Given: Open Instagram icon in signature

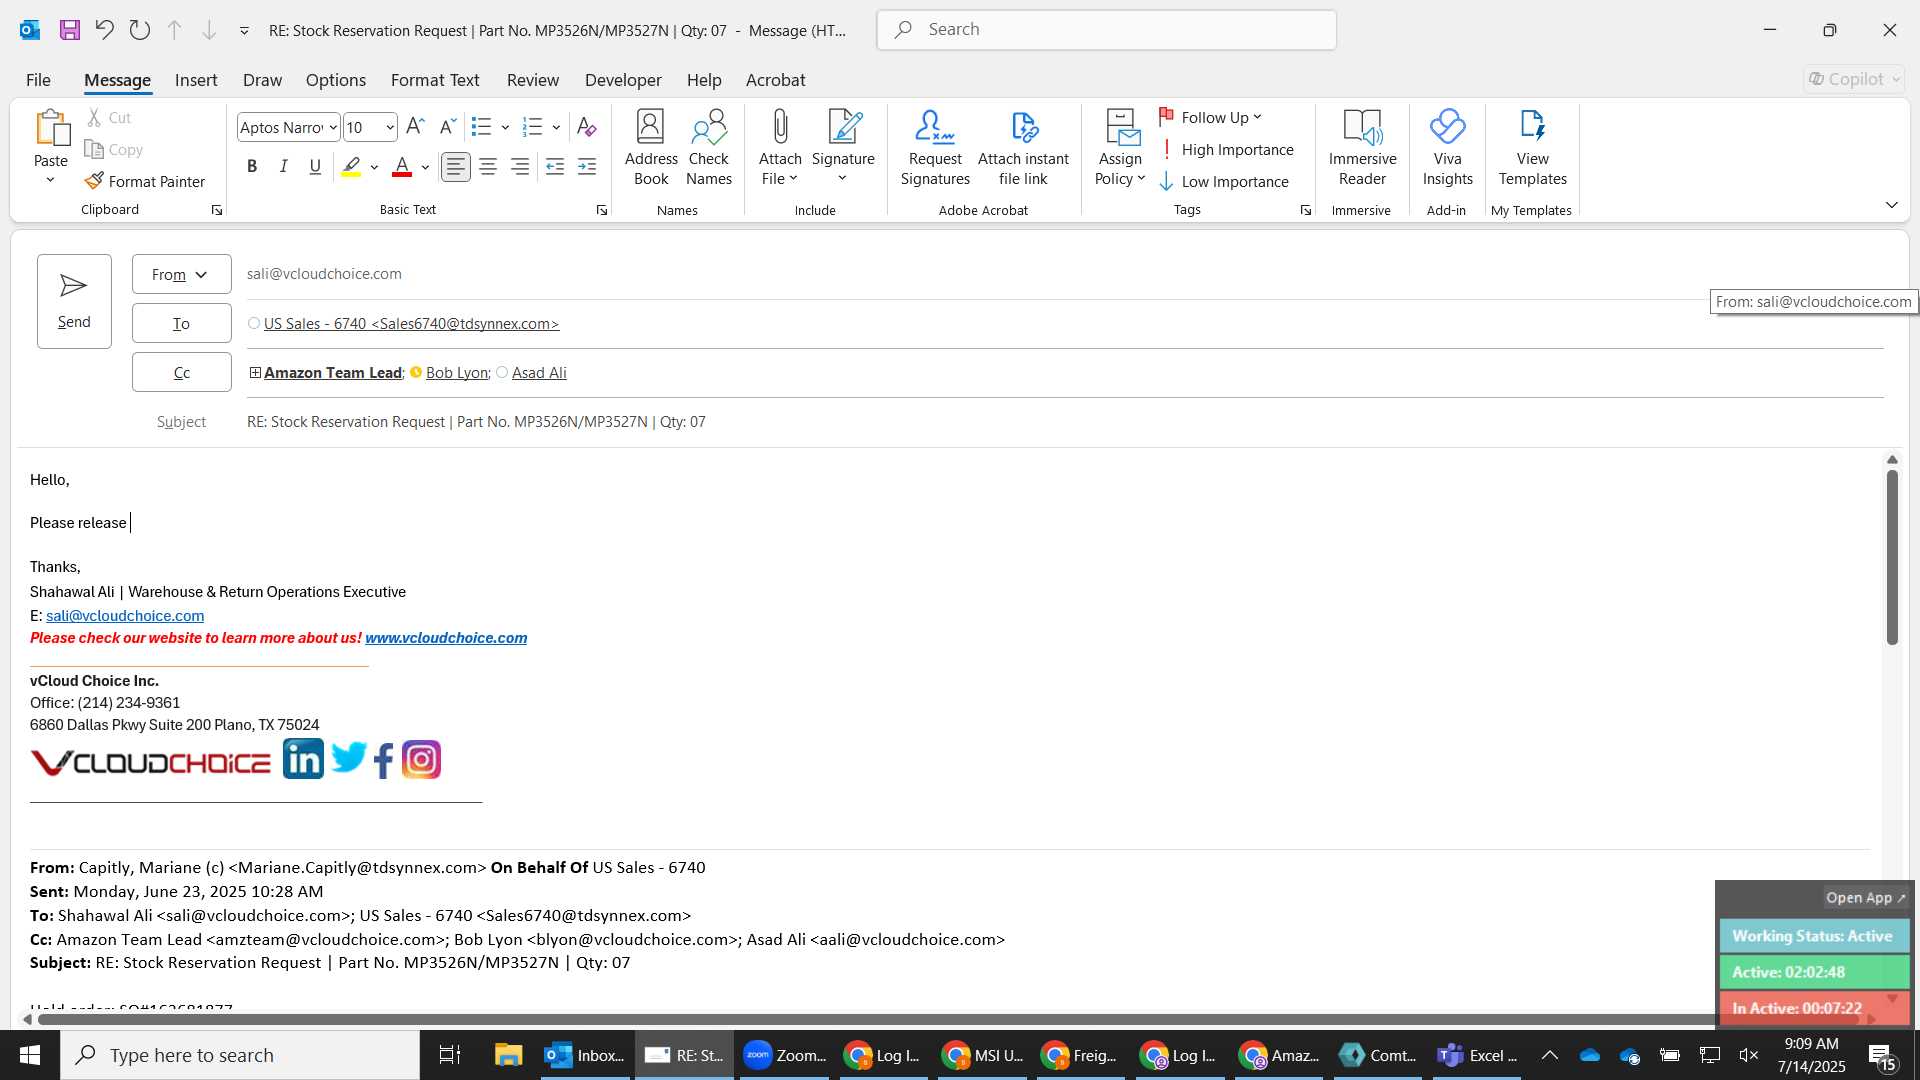Looking at the screenshot, I should tap(421, 760).
